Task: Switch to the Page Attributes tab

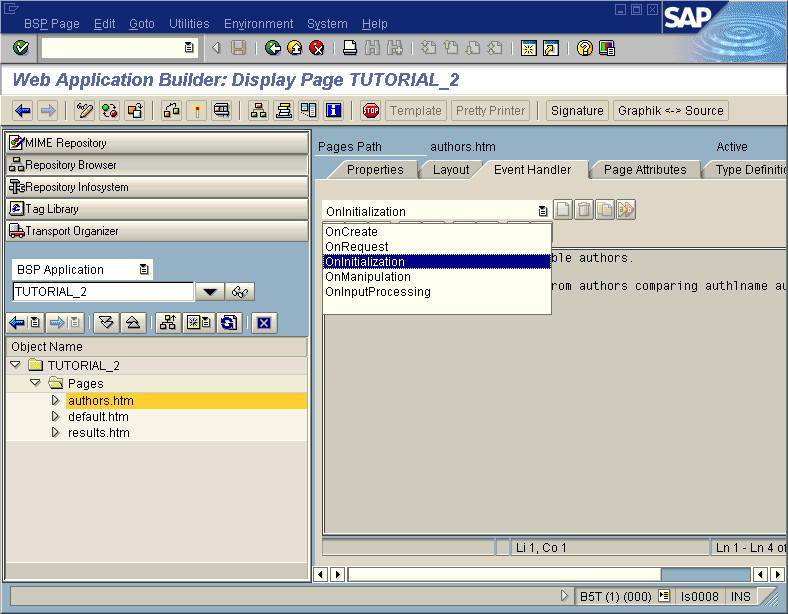Action: (x=645, y=170)
